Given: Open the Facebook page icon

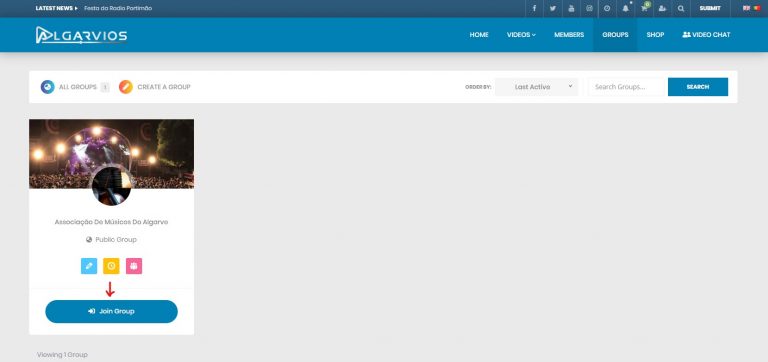Looking at the screenshot, I should 534,8.
